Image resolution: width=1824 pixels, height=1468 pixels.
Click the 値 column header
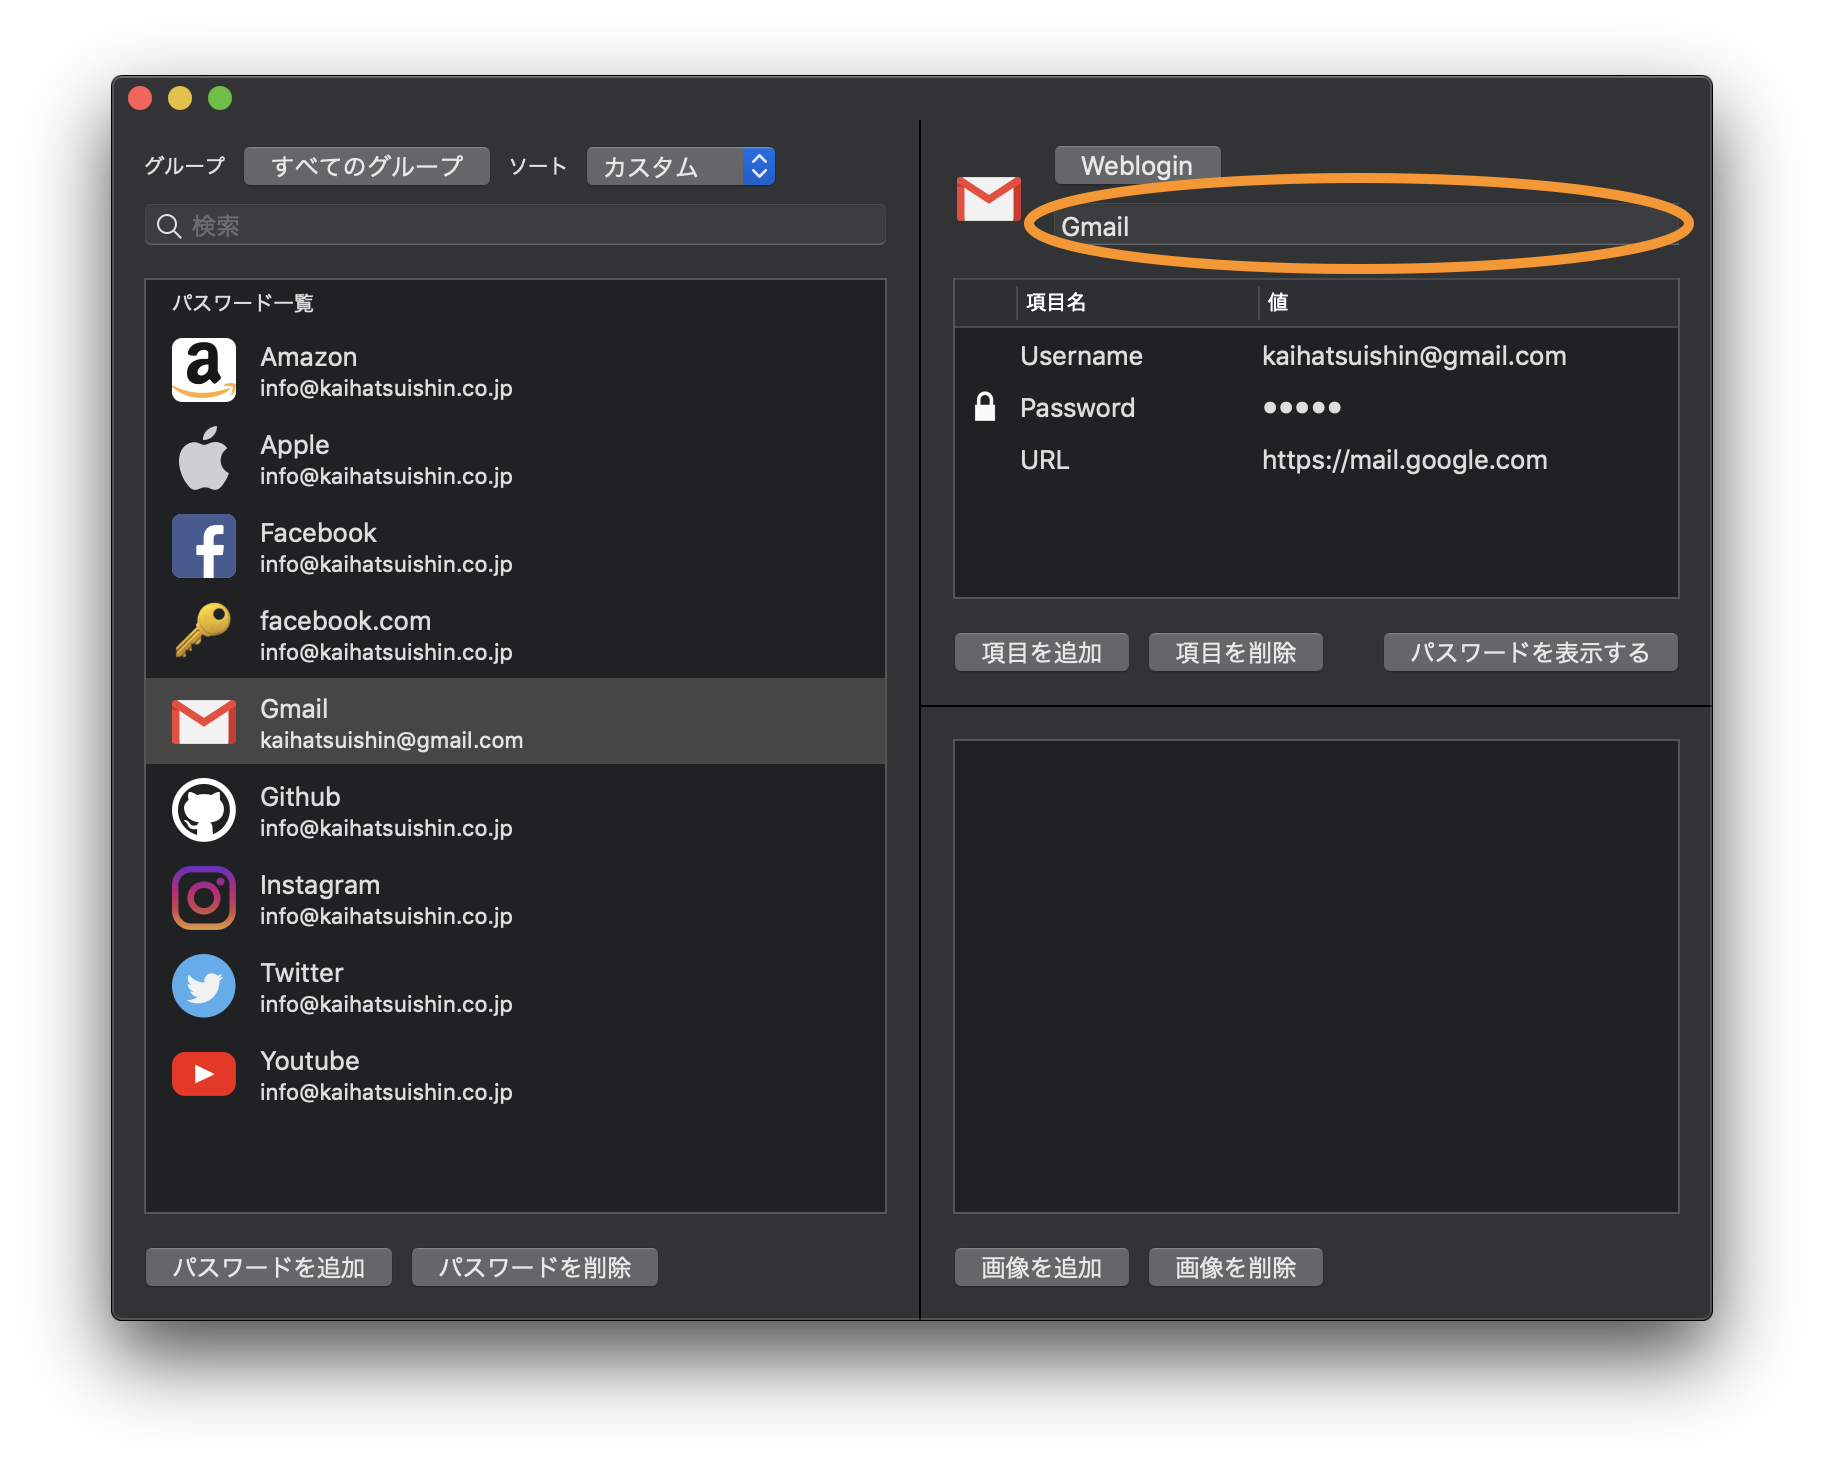1277,302
